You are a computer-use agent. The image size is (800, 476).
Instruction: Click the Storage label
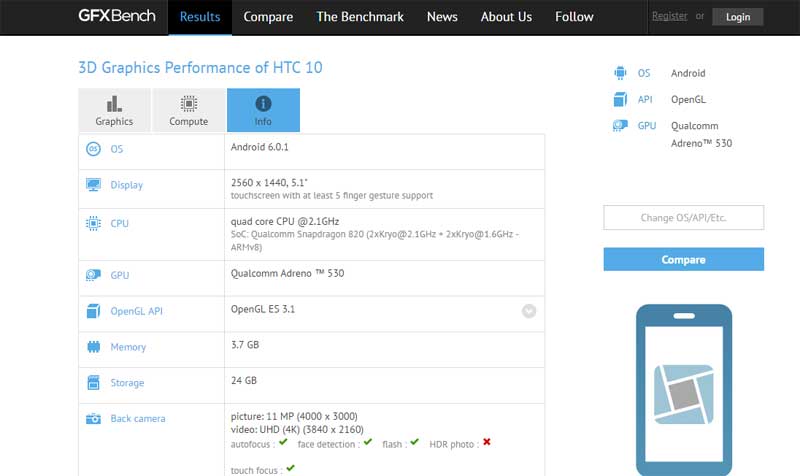tap(127, 383)
